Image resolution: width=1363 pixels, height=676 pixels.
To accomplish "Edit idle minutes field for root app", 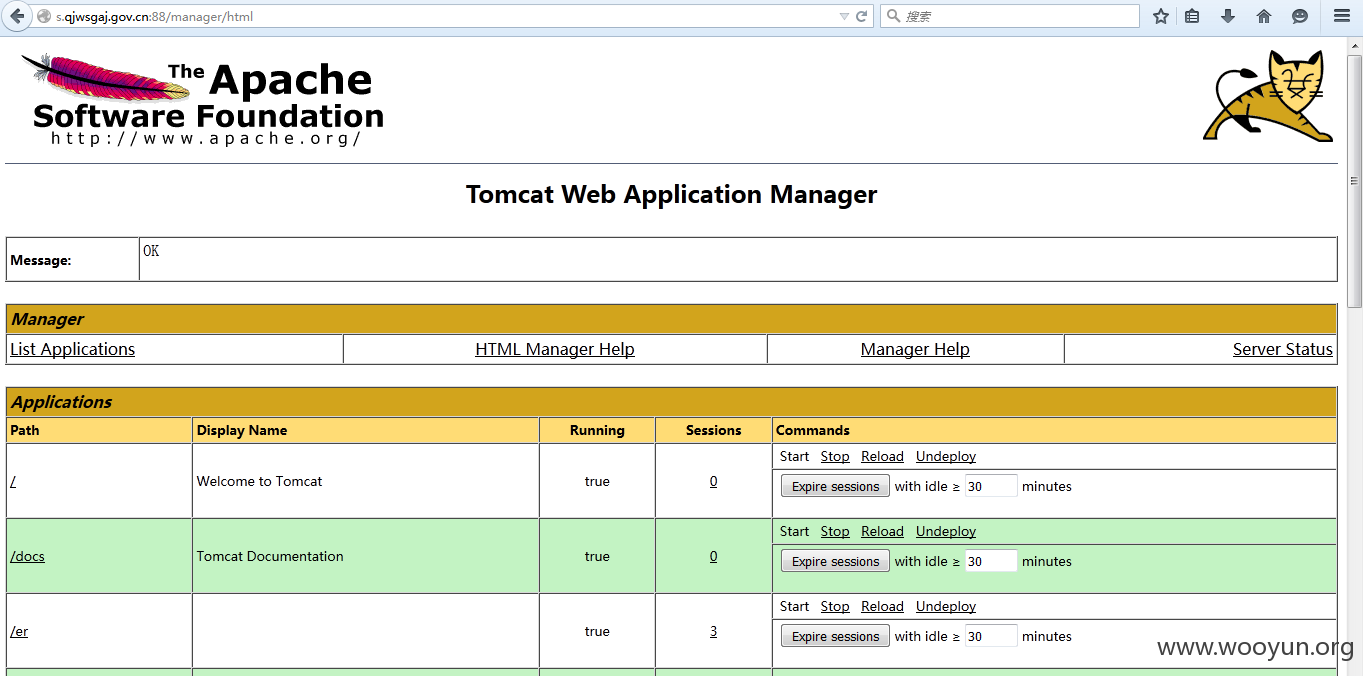I will [991, 486].
